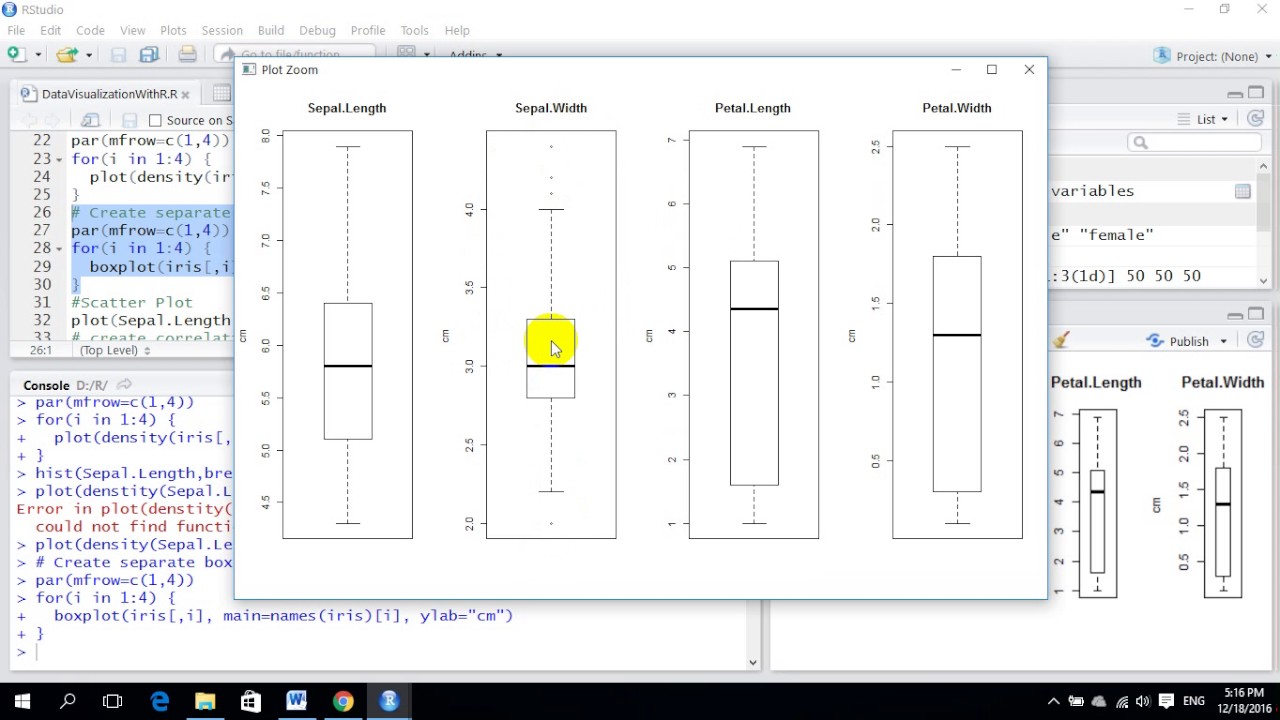The height and width of the screenshot is (720, 1280).
Task: Open Microsoft Edge from the taskbar
Action: [x=160, y=701]
